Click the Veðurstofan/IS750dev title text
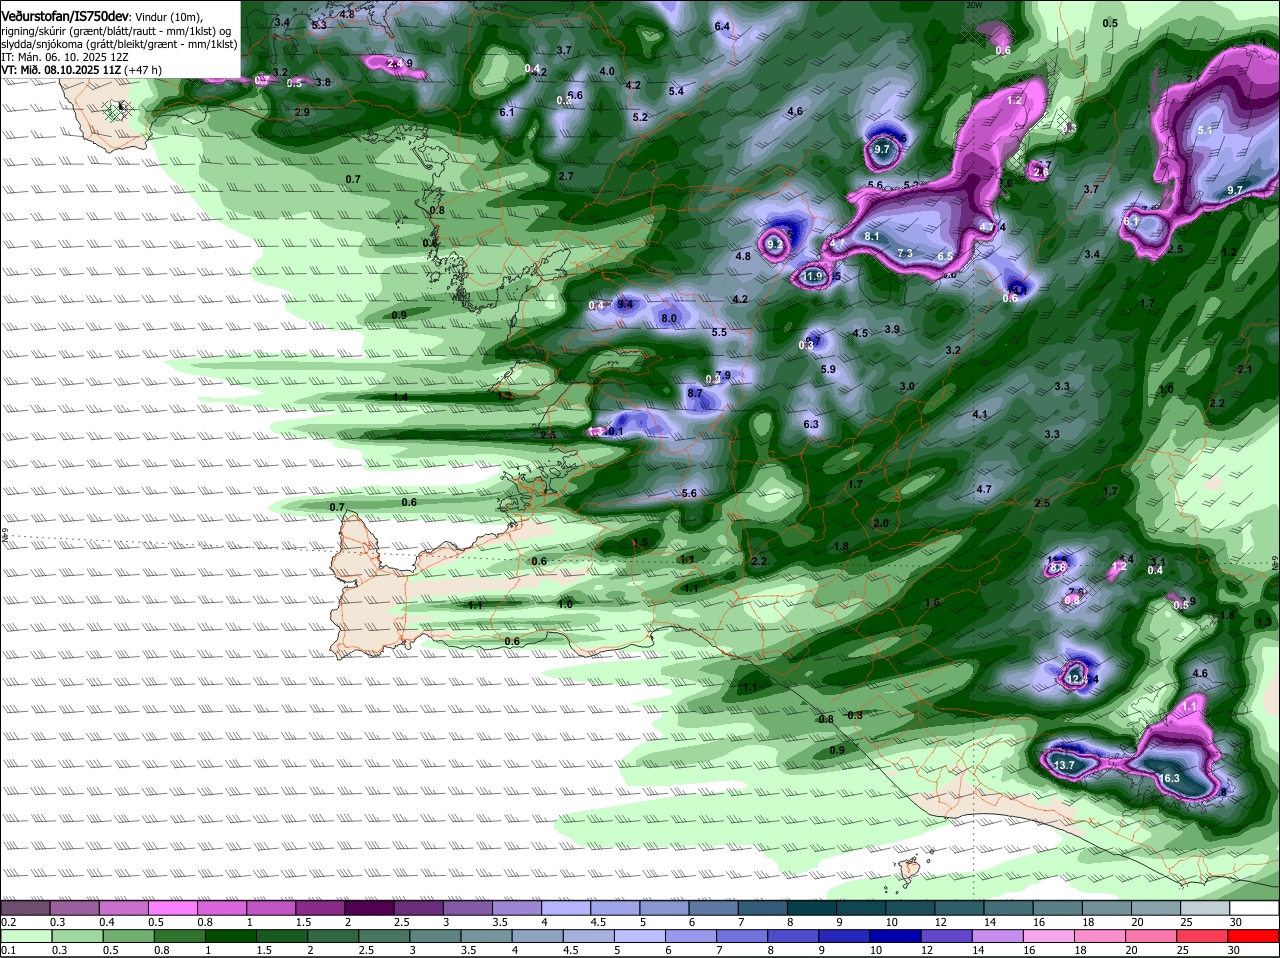Viewport: 1280px width, 958px height. point(64,16)
